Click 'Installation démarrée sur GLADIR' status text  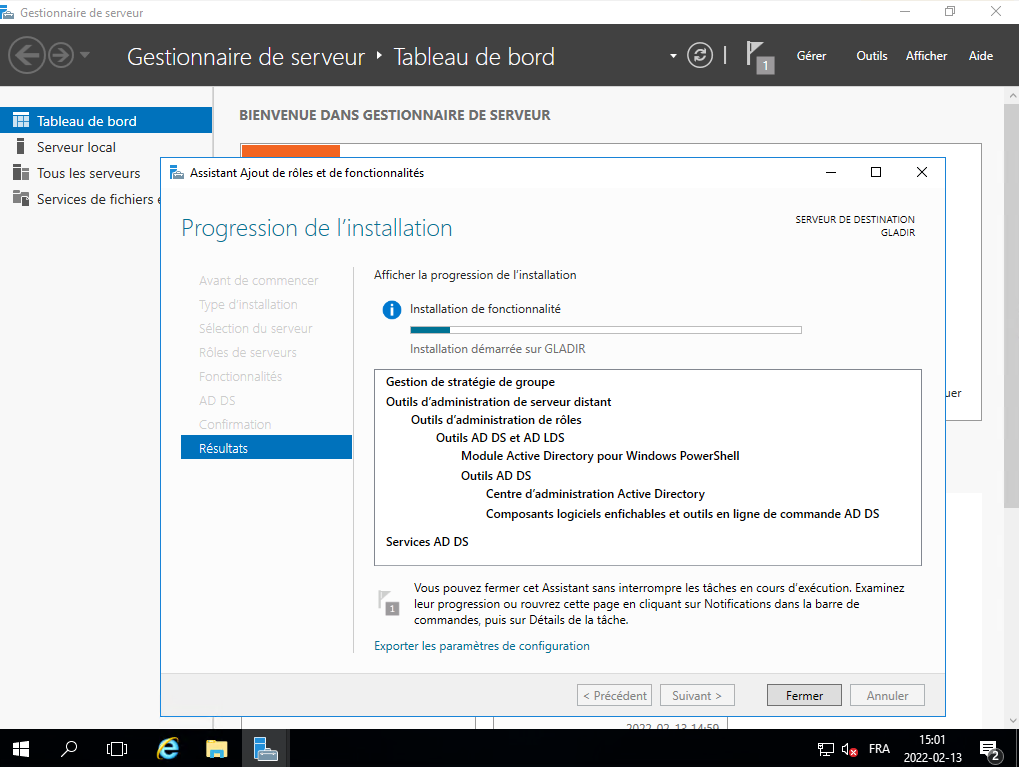click(x=497, y=349)
